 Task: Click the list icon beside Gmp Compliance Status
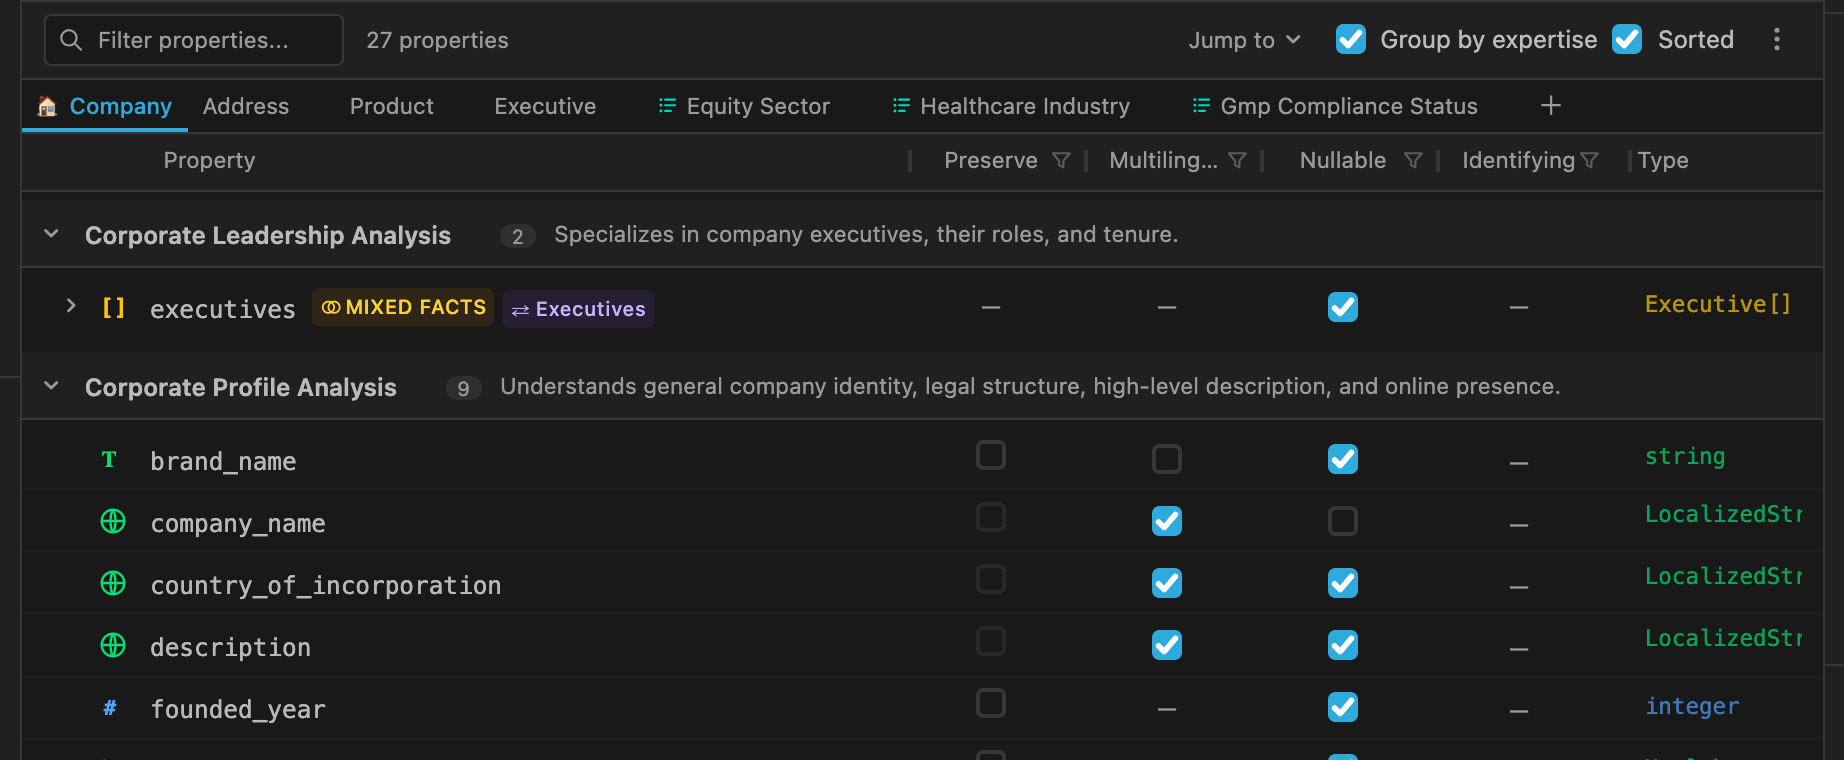point(1201,106)
